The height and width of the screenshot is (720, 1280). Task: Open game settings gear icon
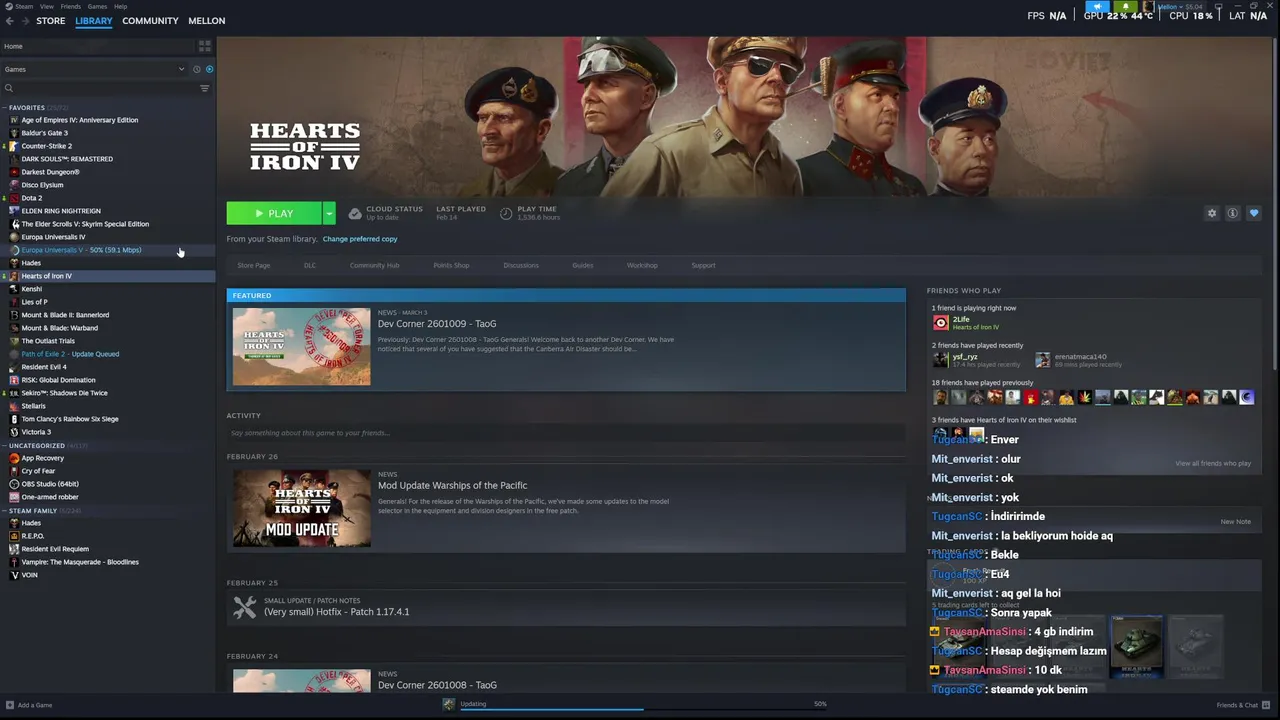tap(1212, 213)
